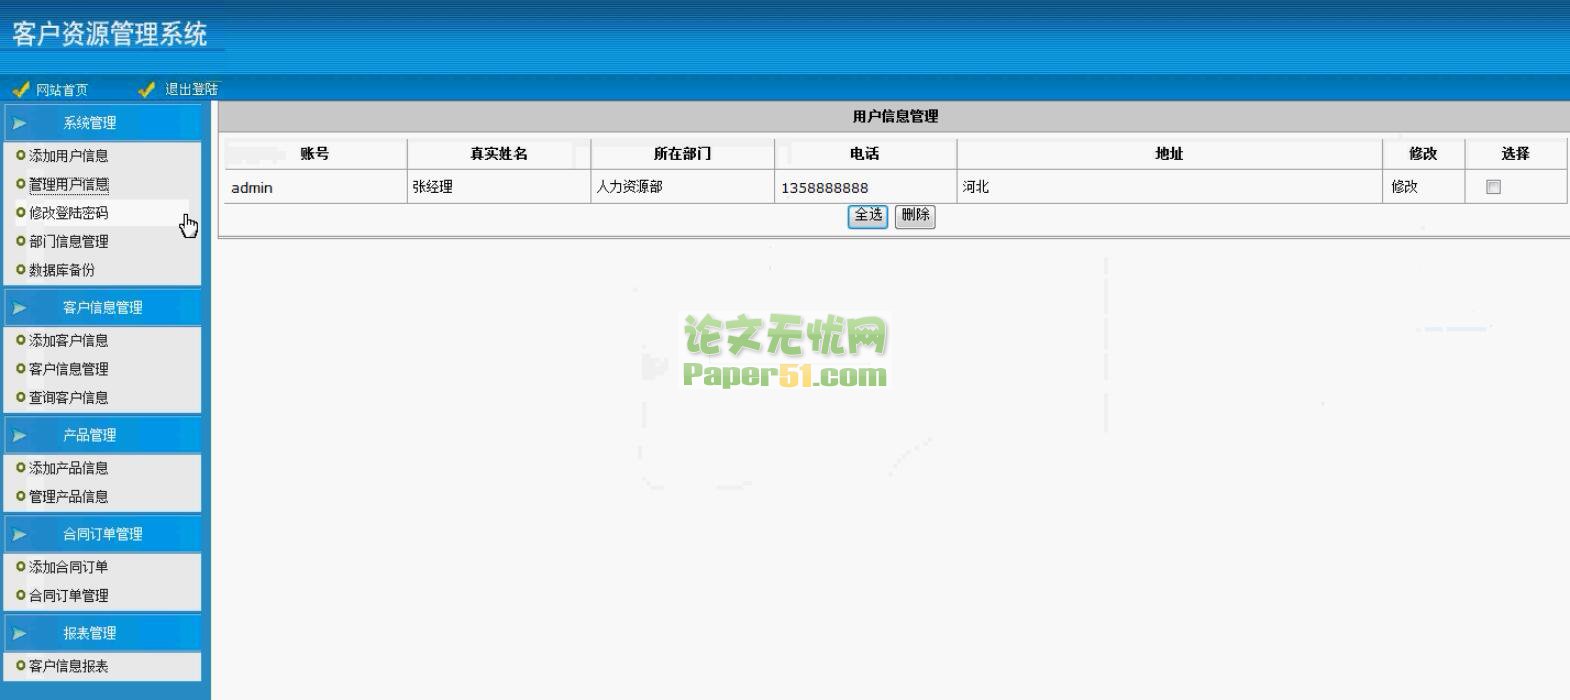Viewport: 1570px width, 700px height.
Task: Open the 产品管理 menu header
Action: (x=103, y=435)
